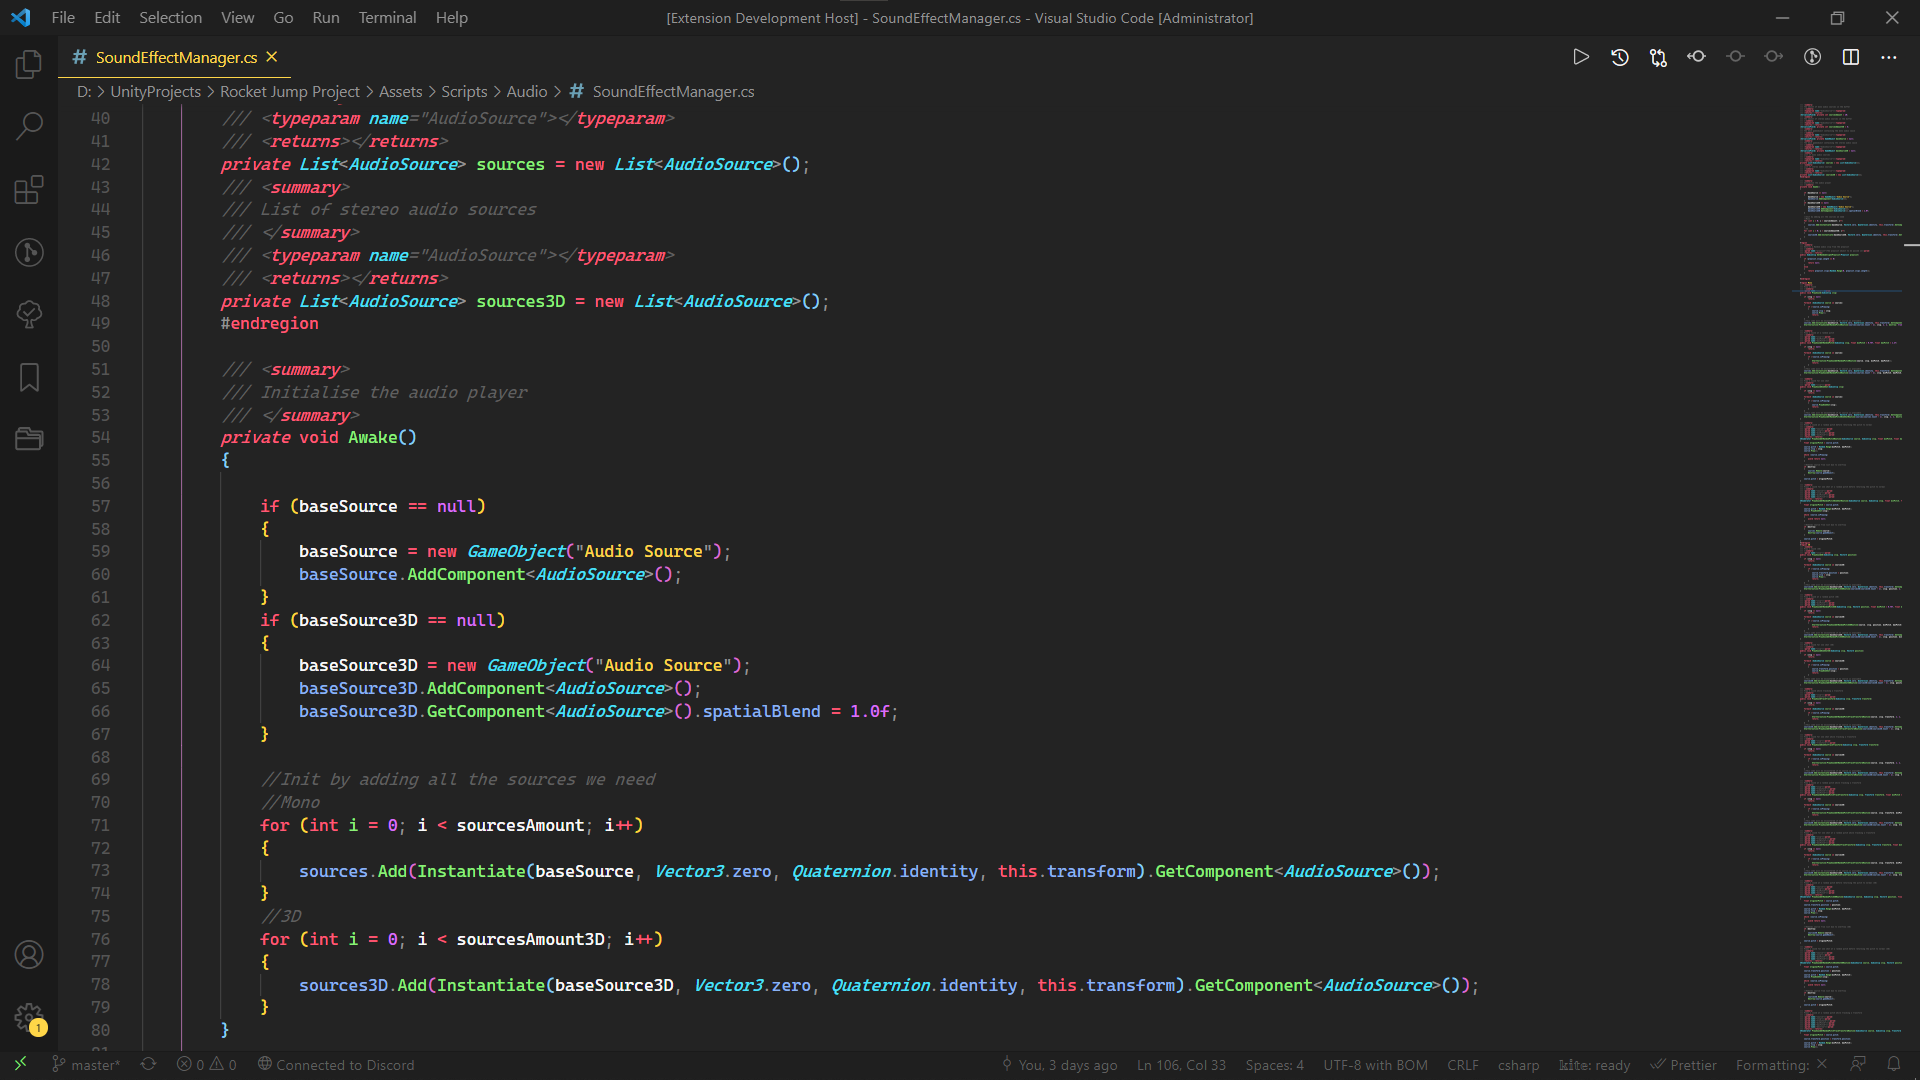Select the SoundEffectManager.cs editor tab

point(175,57)
